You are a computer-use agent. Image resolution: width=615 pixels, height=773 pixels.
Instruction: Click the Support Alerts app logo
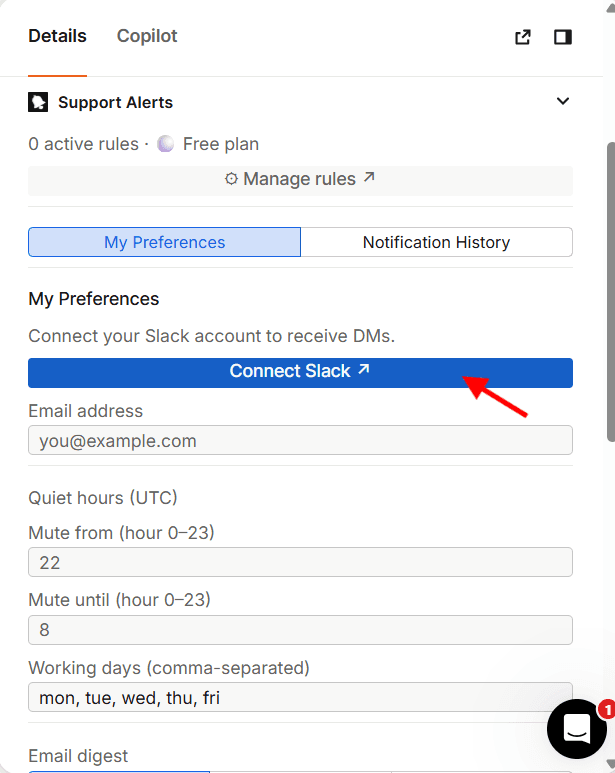[38, 102]
